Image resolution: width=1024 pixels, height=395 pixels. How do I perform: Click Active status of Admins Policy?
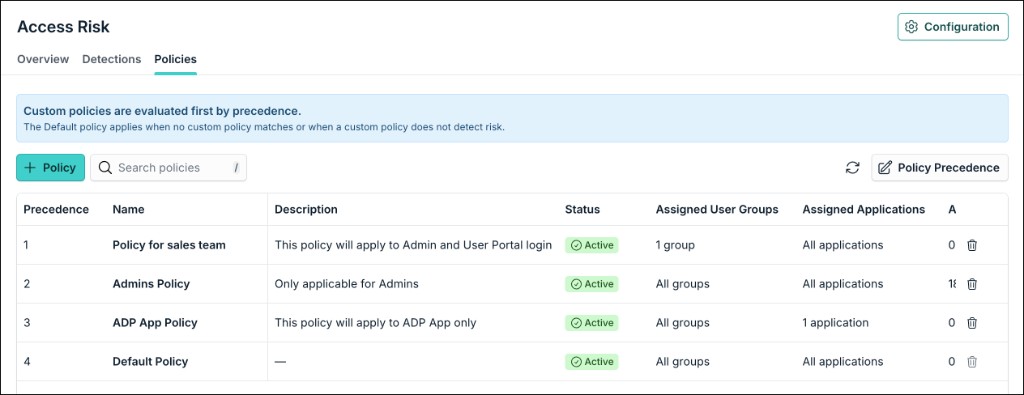point(592,284)
